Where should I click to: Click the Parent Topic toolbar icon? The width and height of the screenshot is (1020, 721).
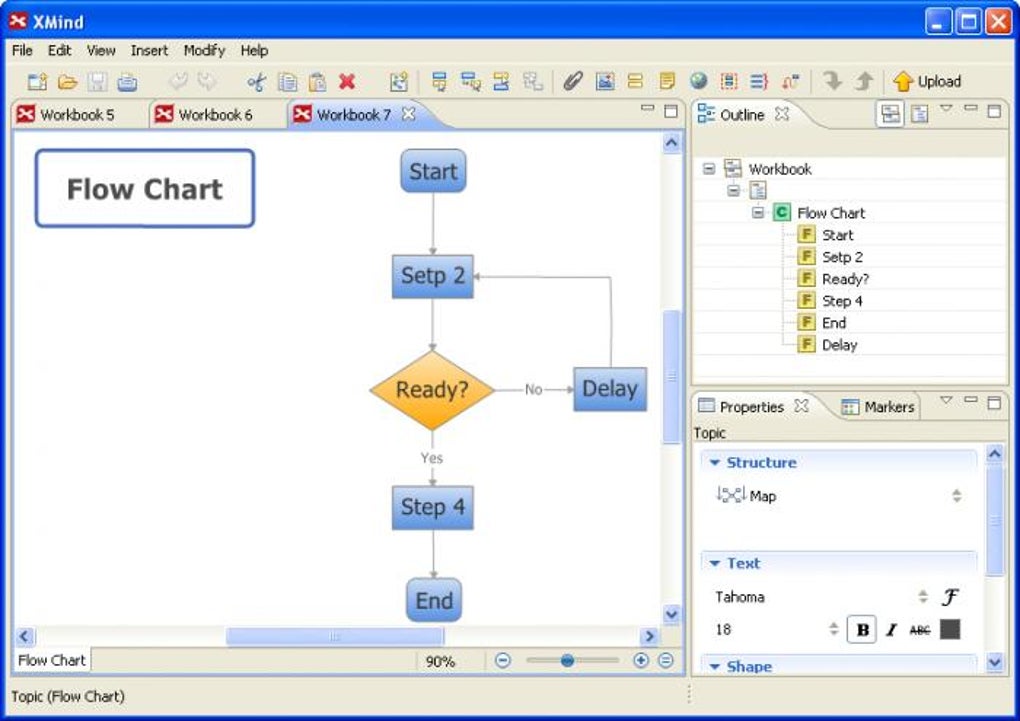click(x=533, y=81)
